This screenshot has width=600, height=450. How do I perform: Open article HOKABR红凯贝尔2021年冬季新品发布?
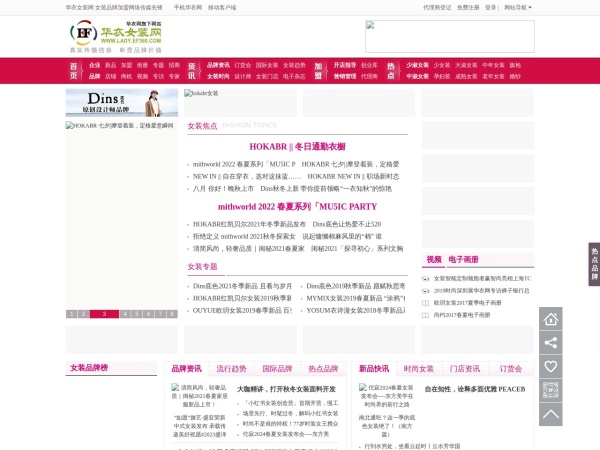(x=249, y=224)
